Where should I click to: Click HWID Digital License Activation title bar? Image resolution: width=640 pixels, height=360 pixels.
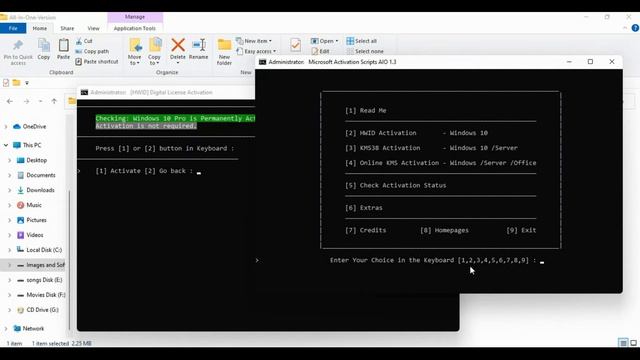166,92
